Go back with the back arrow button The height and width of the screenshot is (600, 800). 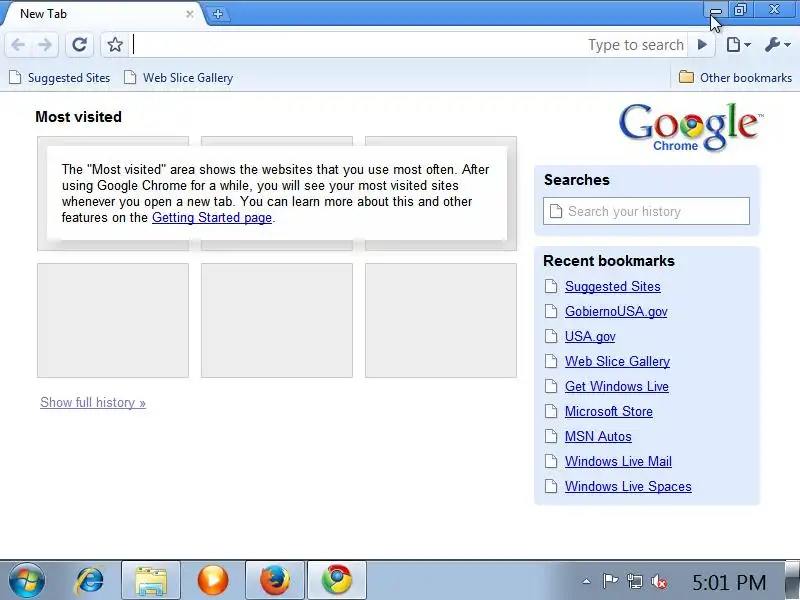(x=18, y=45)
